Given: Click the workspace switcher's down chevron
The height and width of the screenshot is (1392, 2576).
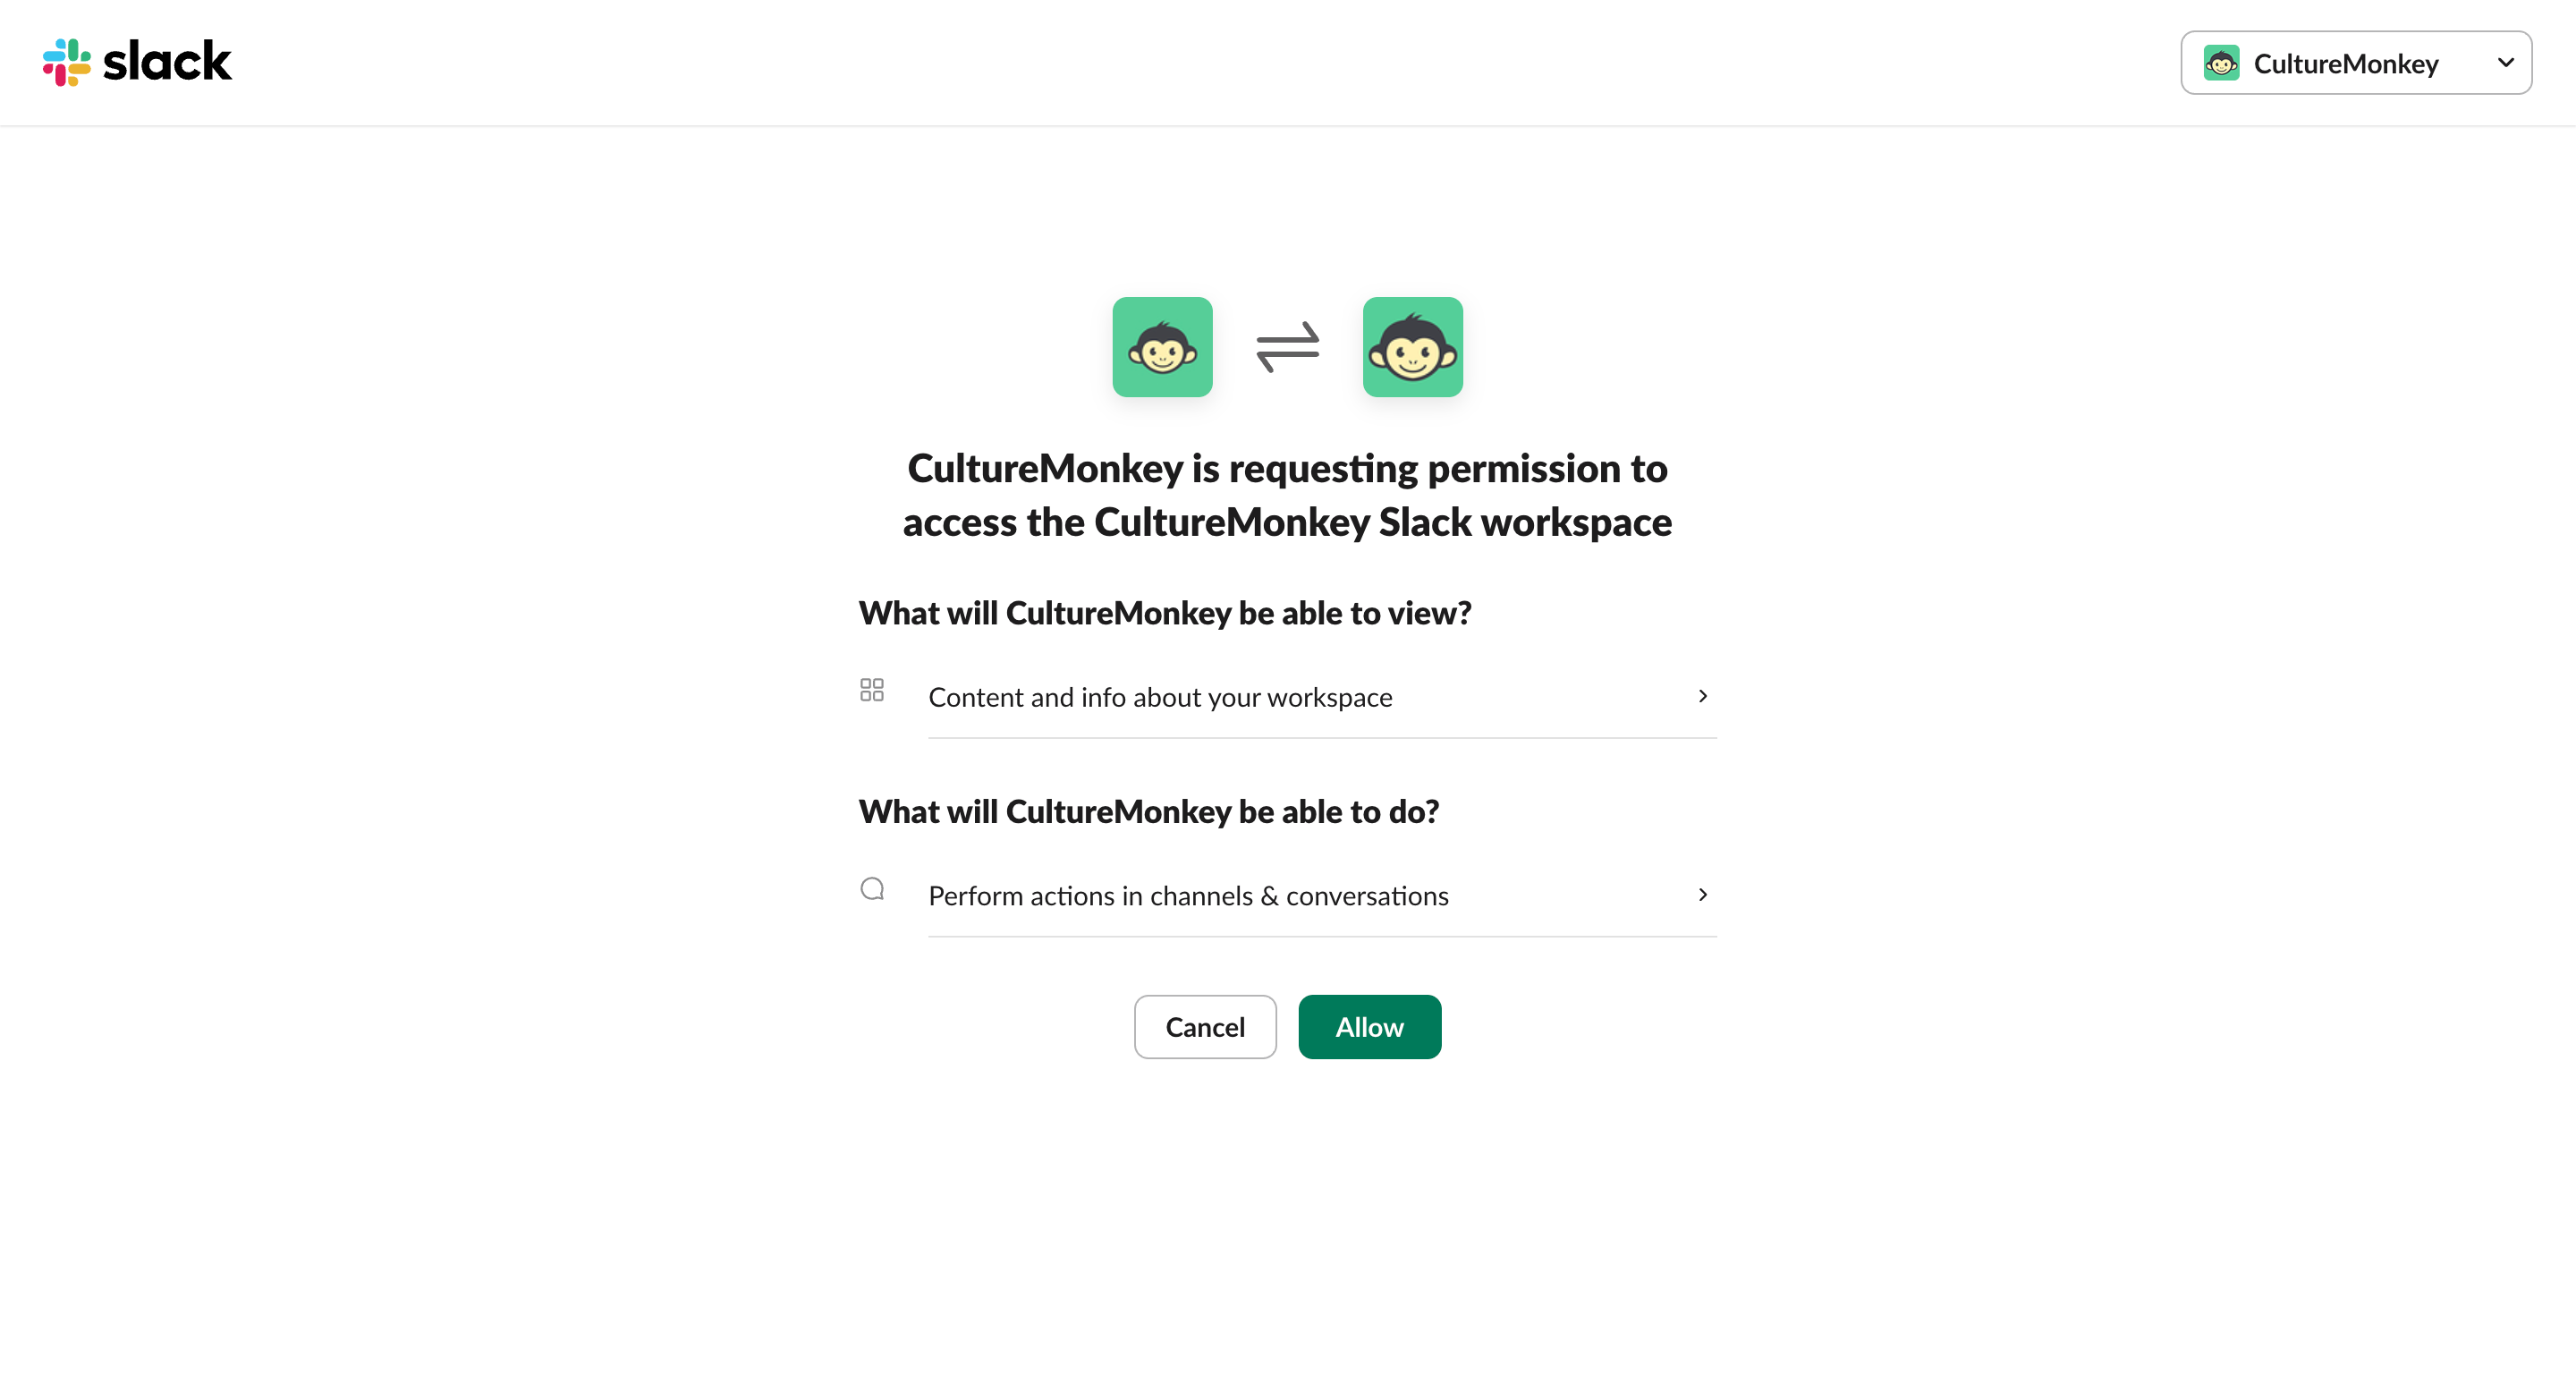Looking at the screenshot, I should click(2505, 62).
